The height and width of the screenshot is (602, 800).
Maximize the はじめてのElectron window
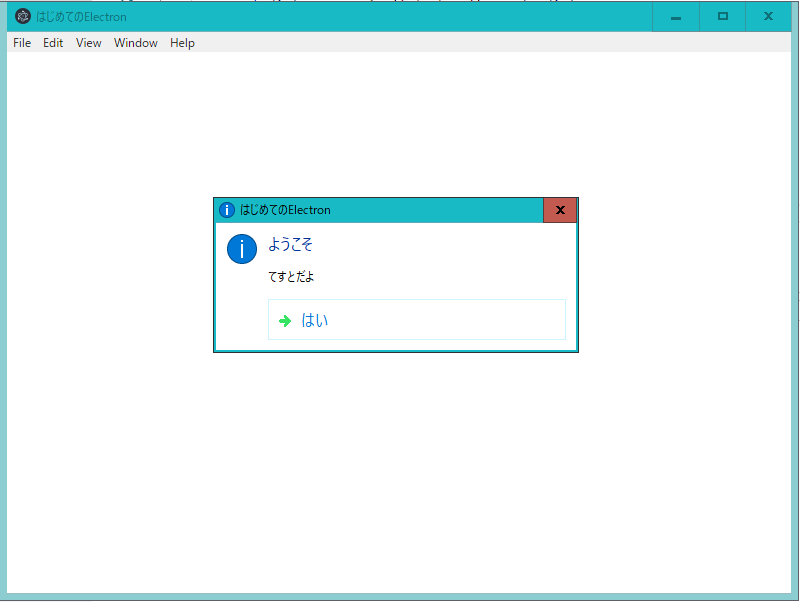(722, 16)
